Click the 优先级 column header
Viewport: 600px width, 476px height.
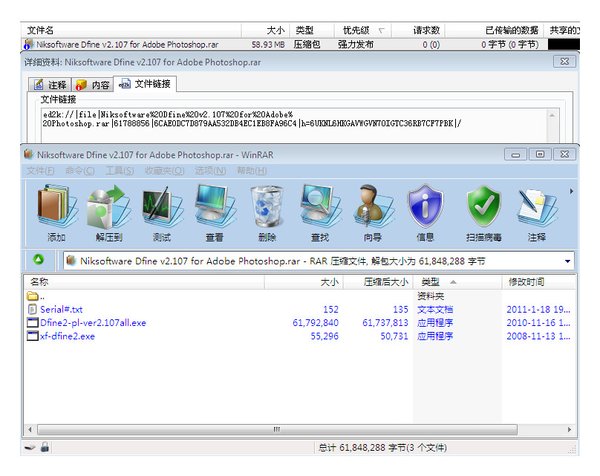(363, 30)
